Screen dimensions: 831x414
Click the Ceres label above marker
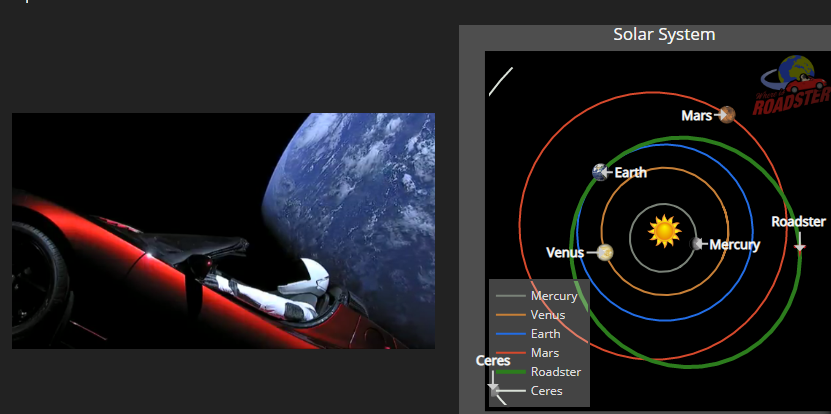click(x=493, y=361)
